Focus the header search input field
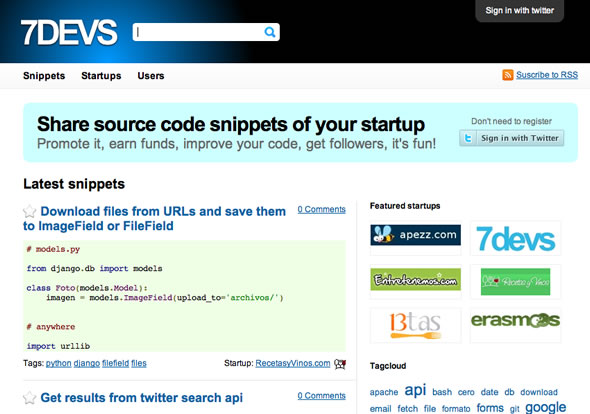Viewport: 590px width, 414px height. point(206,32)
